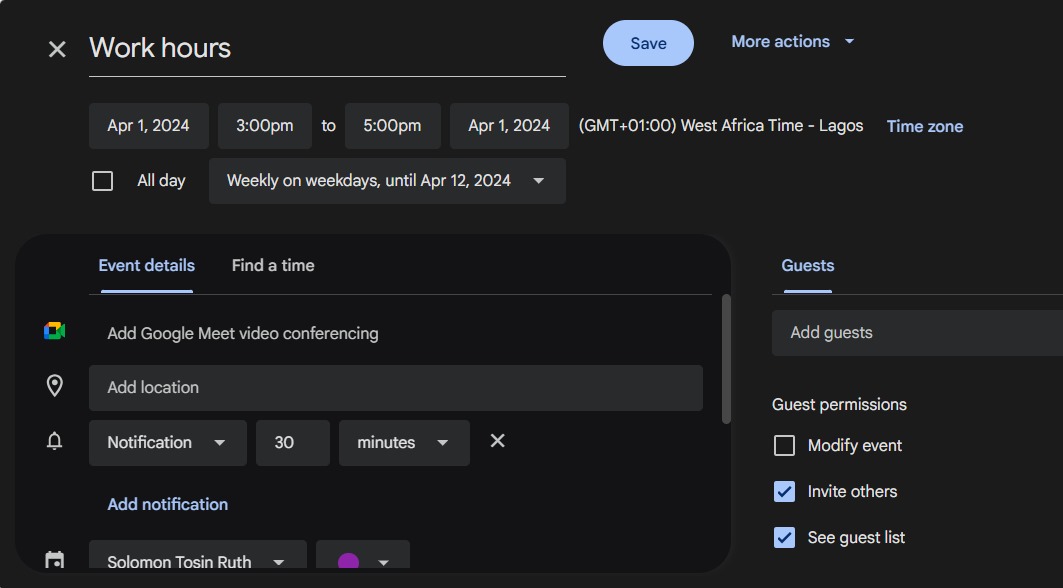1063x588 pixels.
Task: Click Add notification to add another reminder
Action: 167,504
